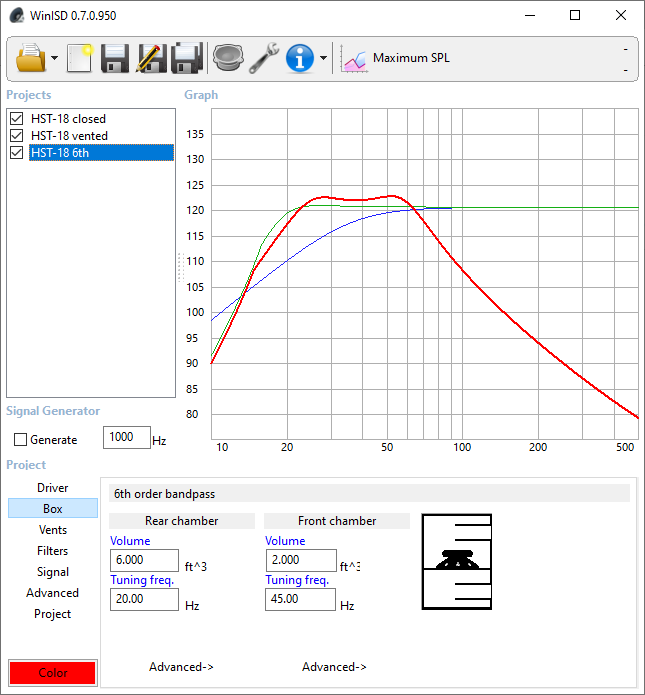645x695 pixels.
Task: Minimize the WinISD window
Action: [x=530, y=16]
